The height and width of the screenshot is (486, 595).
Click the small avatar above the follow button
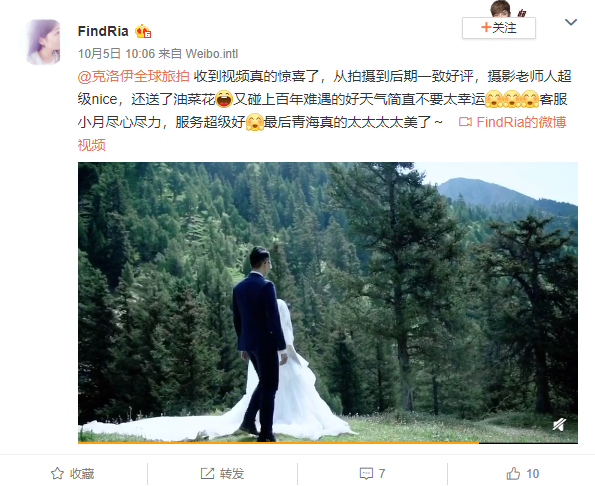click(503, 9)
